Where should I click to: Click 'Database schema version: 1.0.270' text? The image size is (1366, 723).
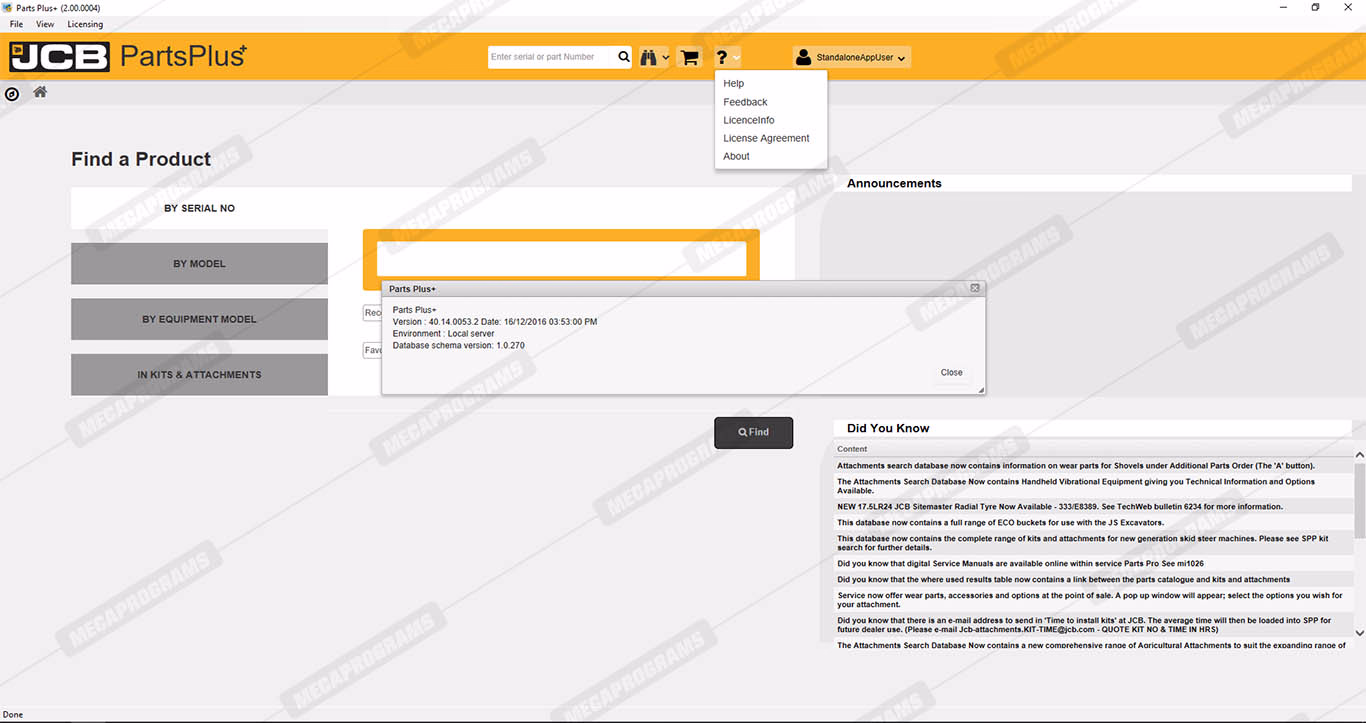pyautogui.click(x=458, y=346)
